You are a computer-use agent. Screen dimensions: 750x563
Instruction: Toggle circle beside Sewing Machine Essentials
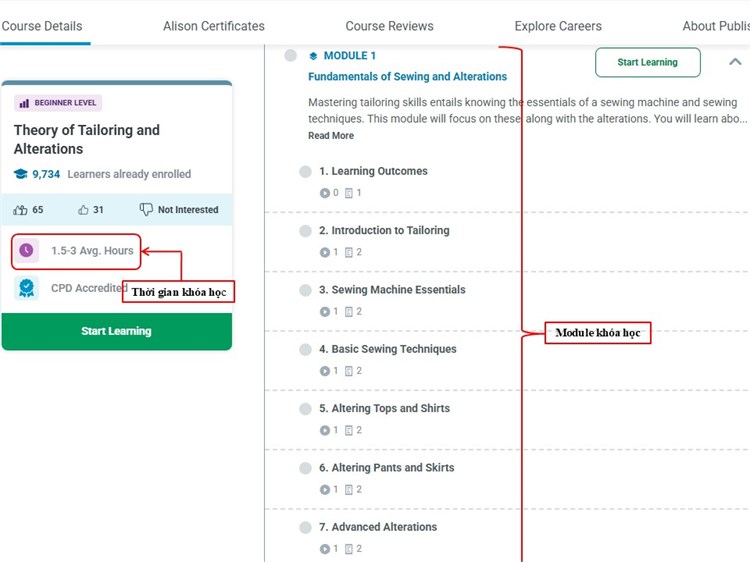point(305,290)
